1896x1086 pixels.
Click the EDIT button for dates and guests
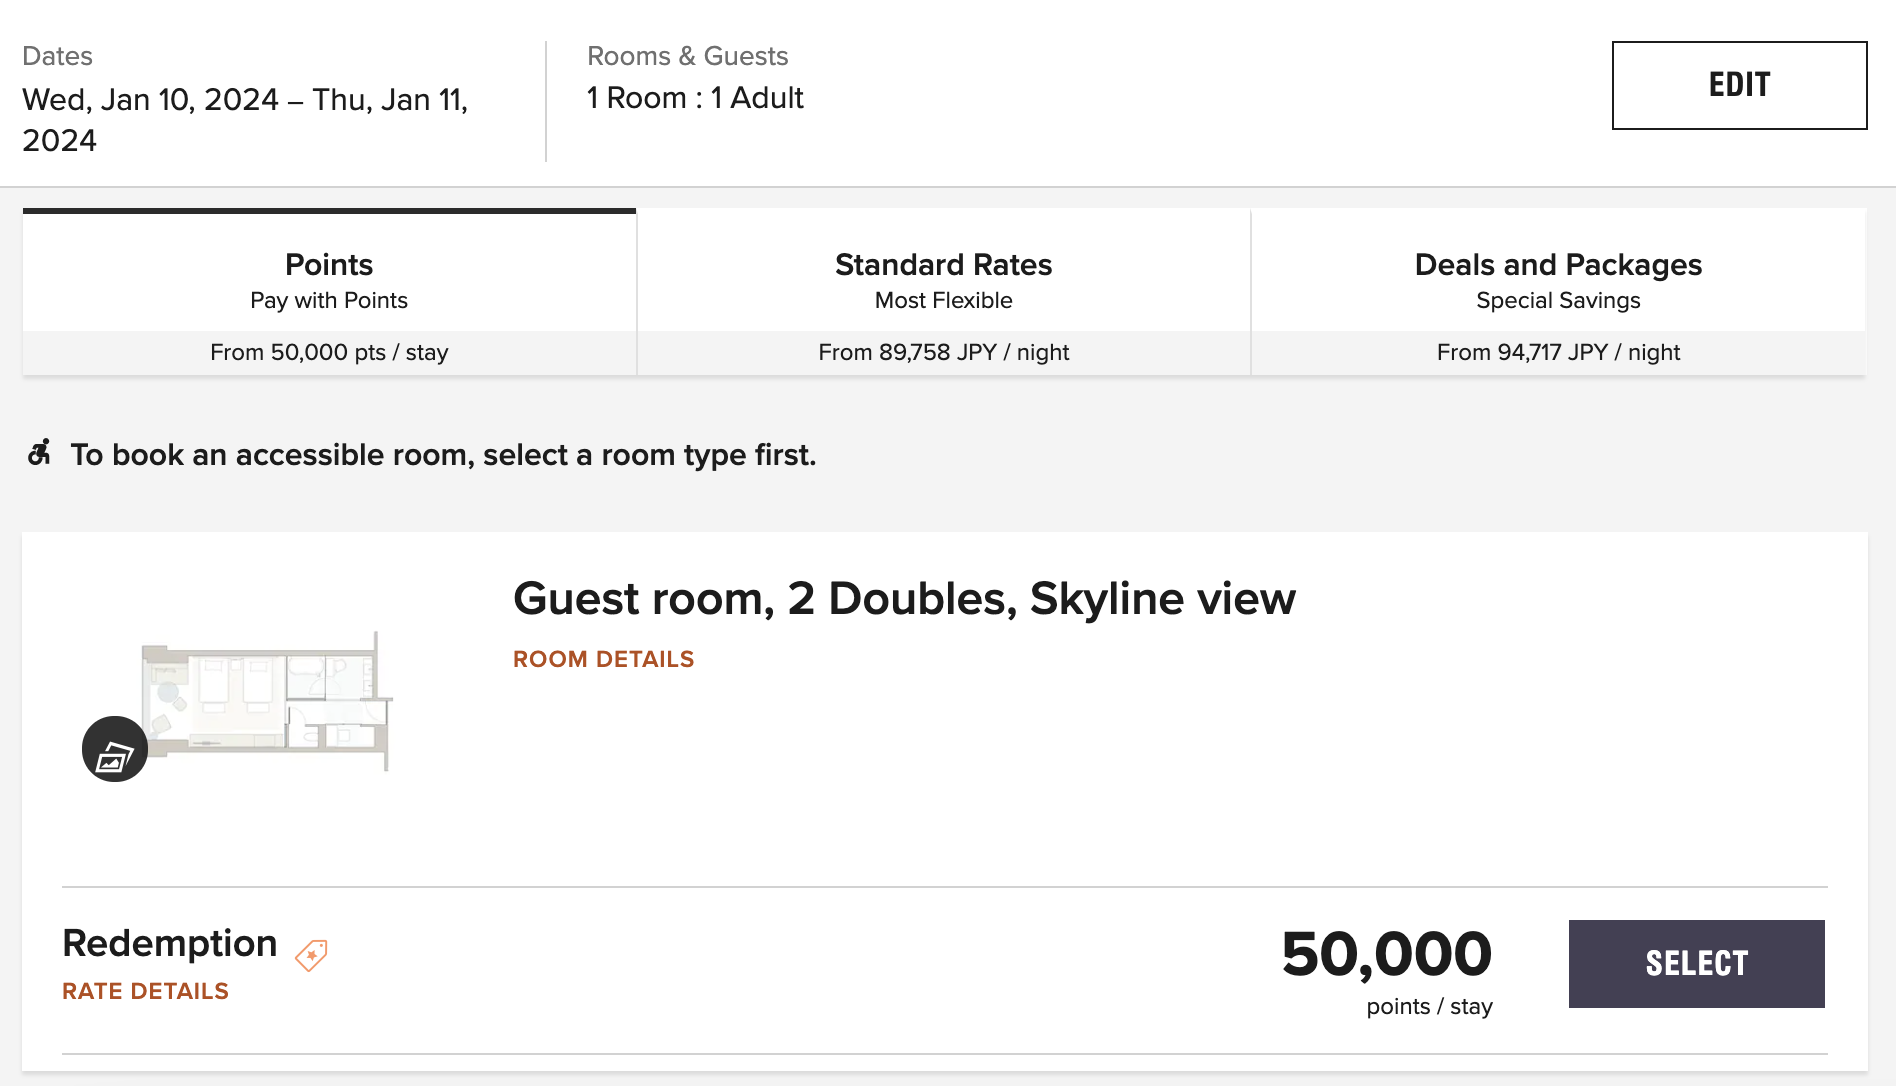click(1739, 85)
